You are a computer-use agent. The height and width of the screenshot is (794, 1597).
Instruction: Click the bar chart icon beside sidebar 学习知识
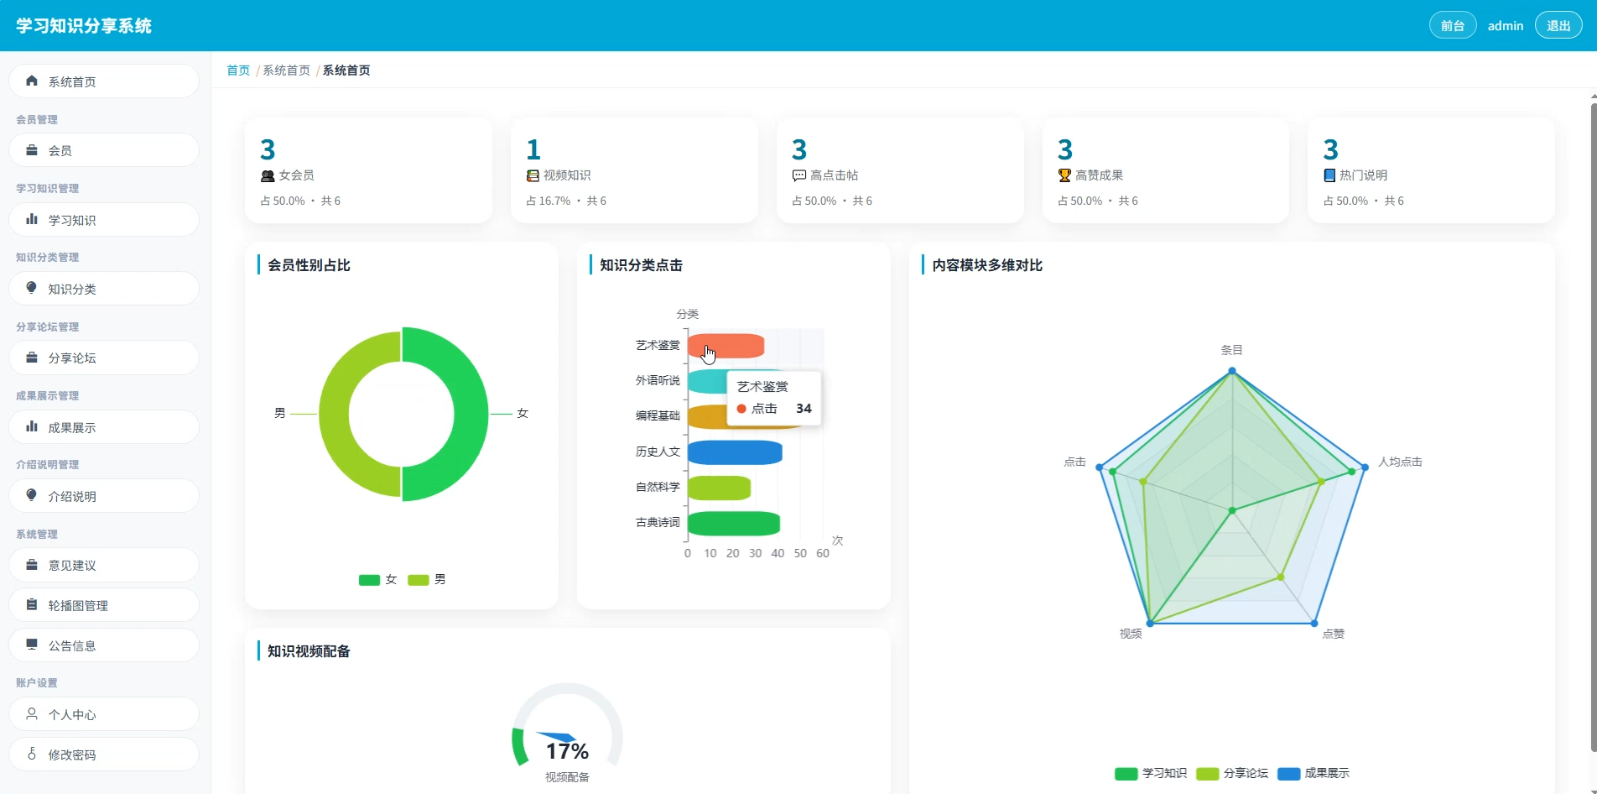coord(32,219)
